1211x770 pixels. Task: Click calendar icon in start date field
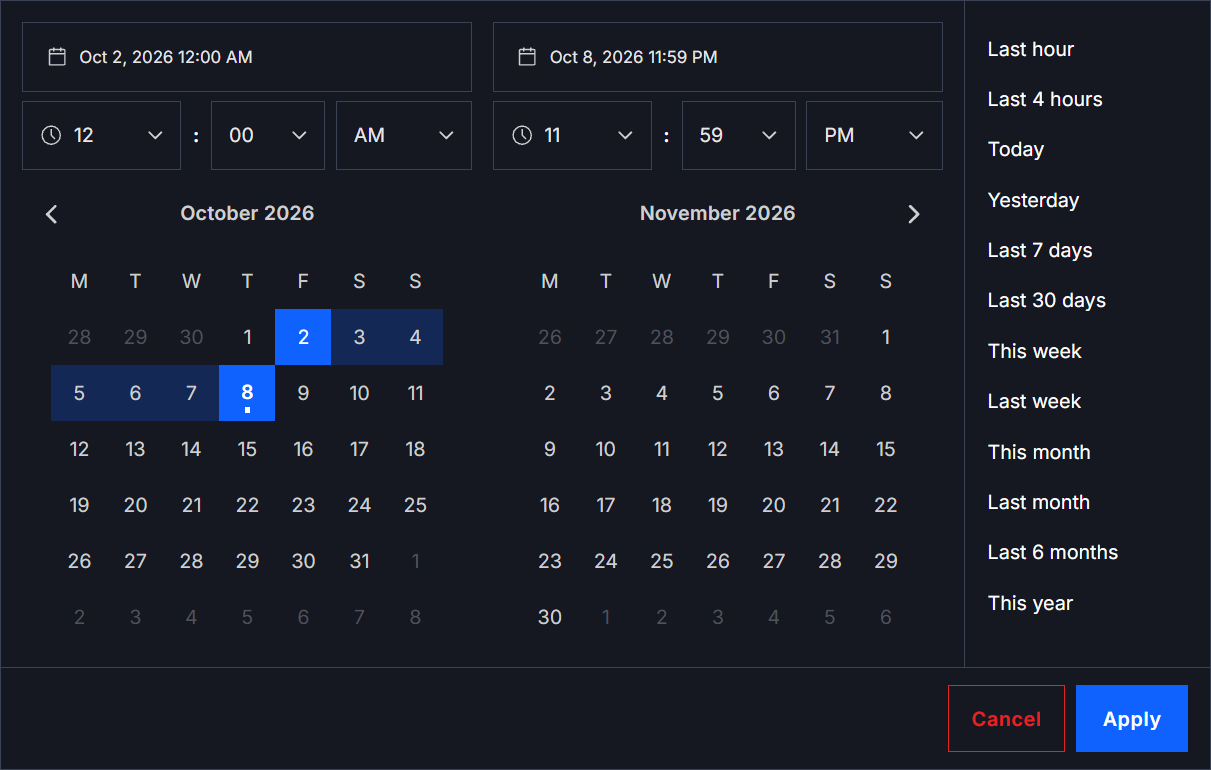[x=57, y=57]
